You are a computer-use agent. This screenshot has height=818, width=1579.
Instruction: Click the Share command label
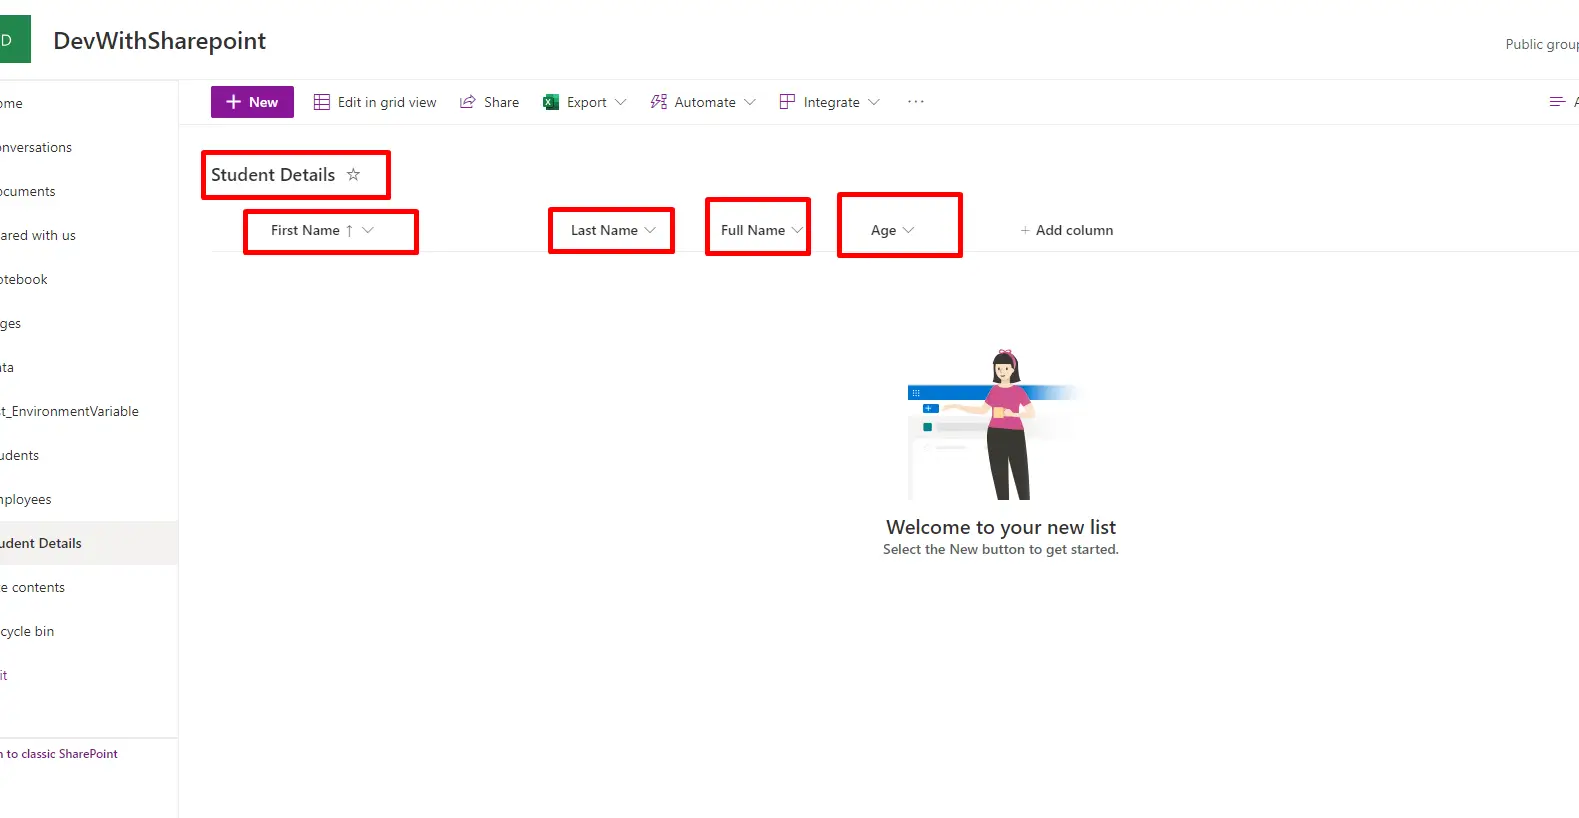501,102
